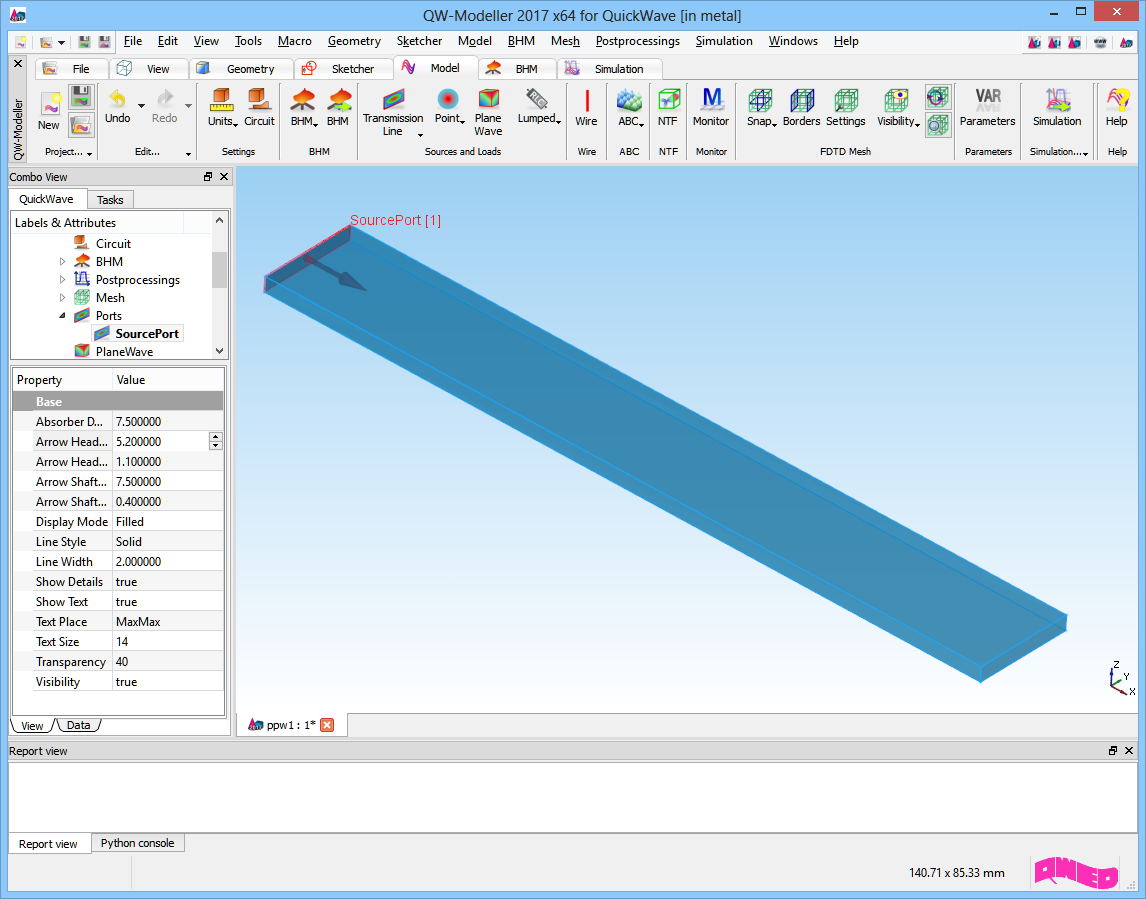Open the Text Place MaxMax value
Image resolution: width=1146 pixels, height=899 pixels.
click(168, 622)
